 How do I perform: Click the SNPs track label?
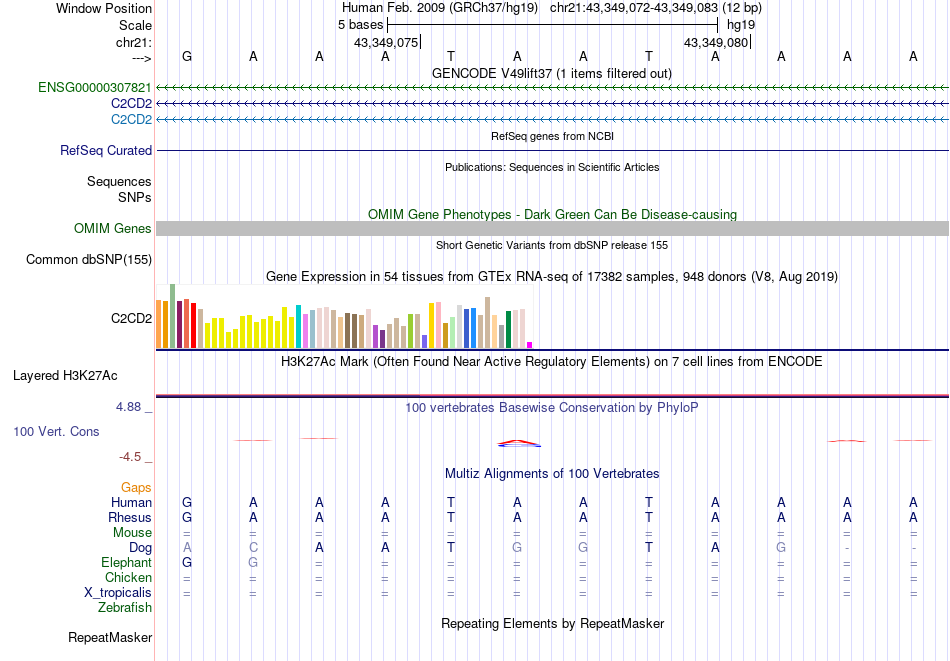coord(135,197)
